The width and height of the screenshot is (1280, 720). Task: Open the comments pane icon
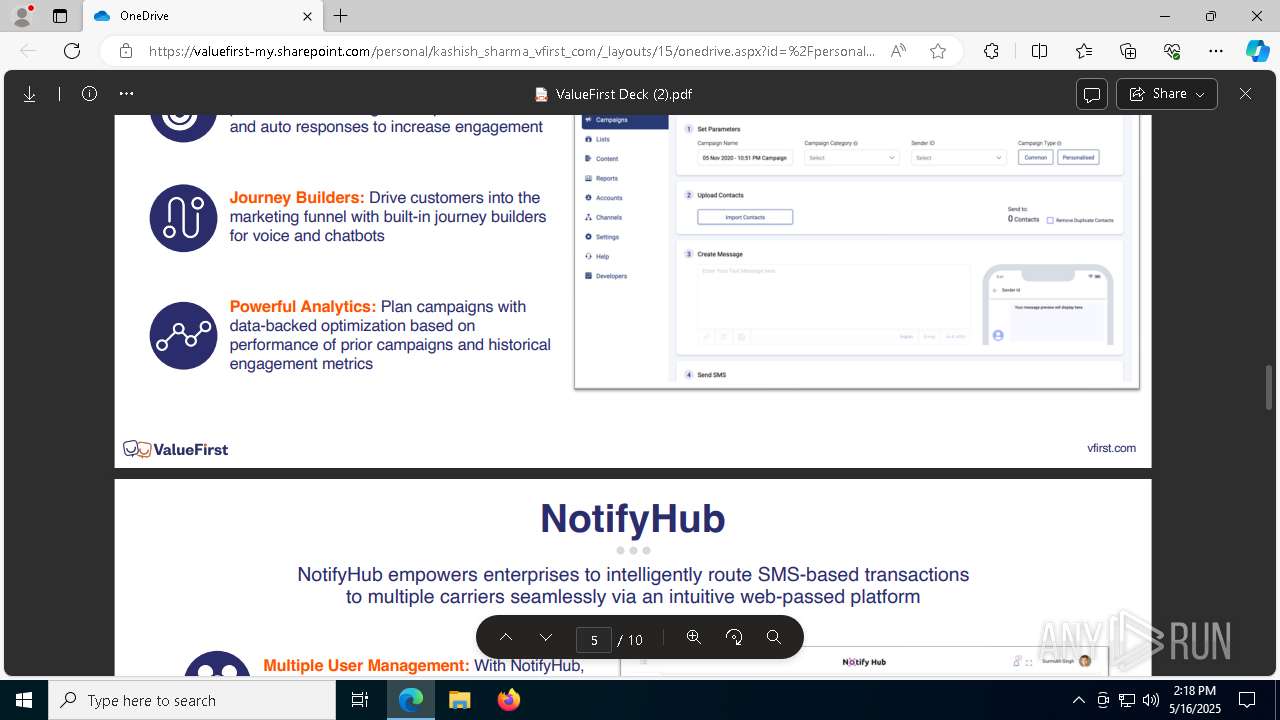coord(1092,94)
